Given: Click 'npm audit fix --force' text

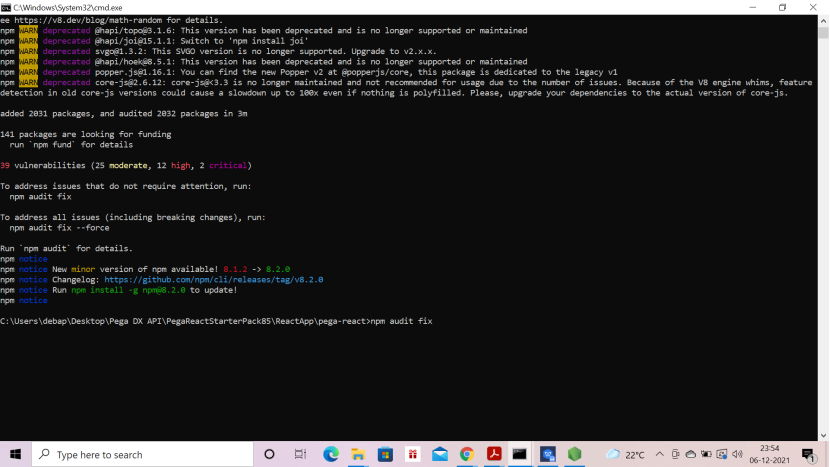Looking at the screenshot, I should tap(59, 228).
